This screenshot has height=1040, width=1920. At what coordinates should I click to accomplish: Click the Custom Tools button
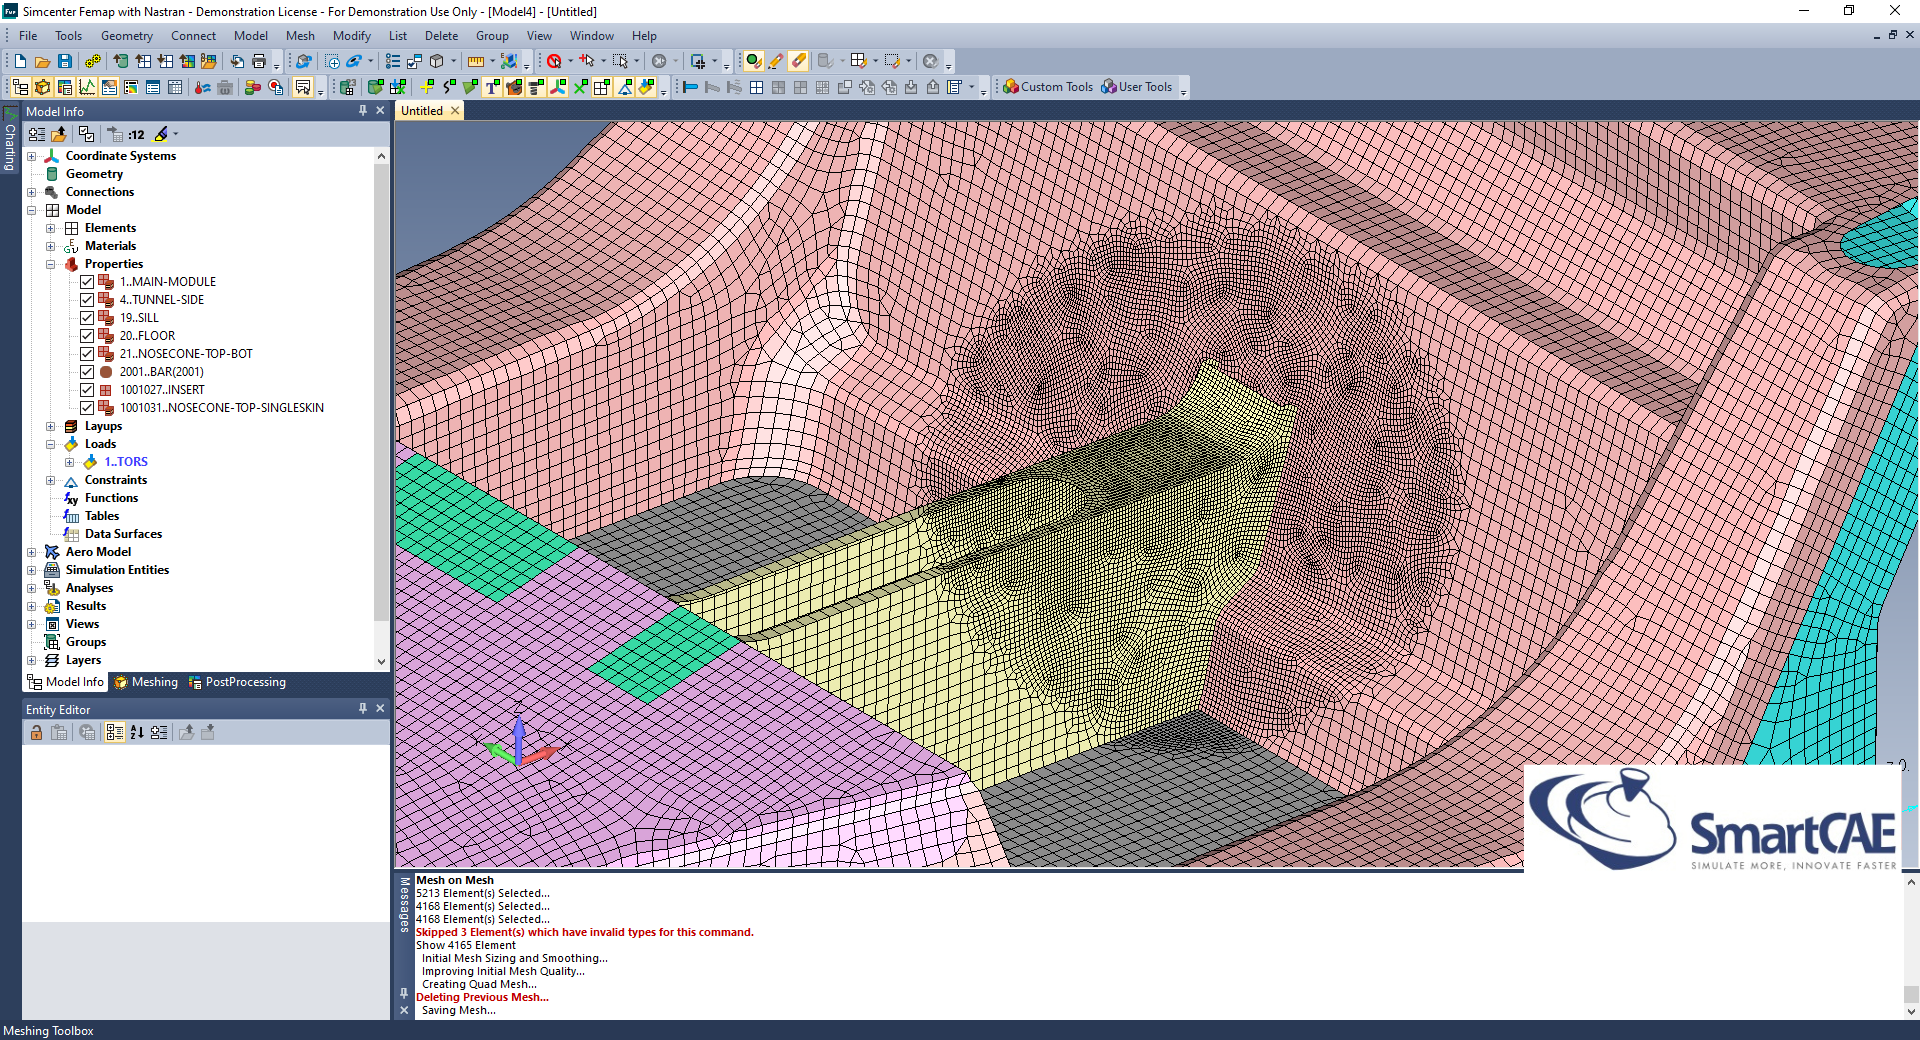click(1048, 87)
